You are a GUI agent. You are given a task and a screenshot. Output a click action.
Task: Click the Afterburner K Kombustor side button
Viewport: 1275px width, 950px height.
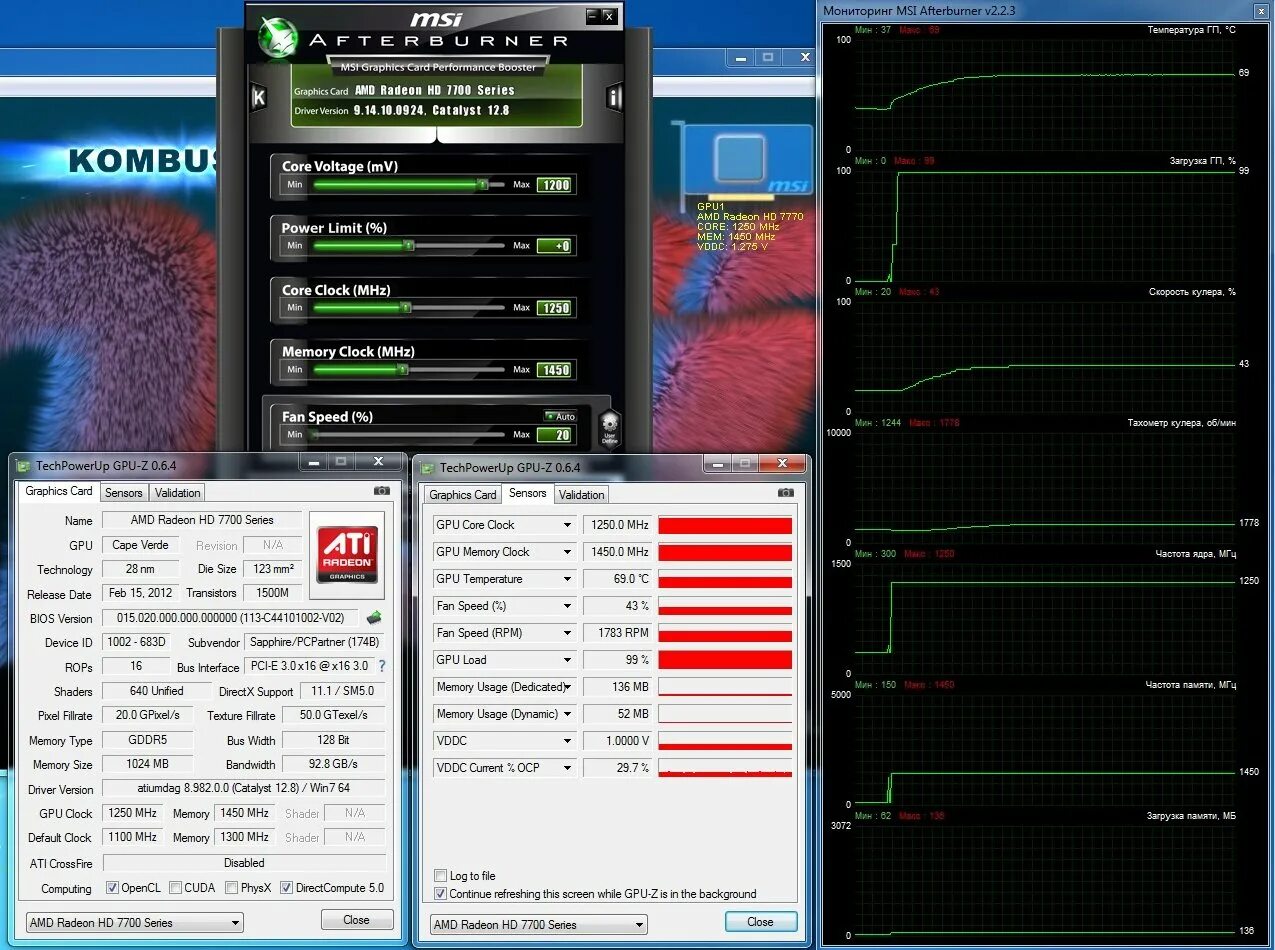click(258, 97)
